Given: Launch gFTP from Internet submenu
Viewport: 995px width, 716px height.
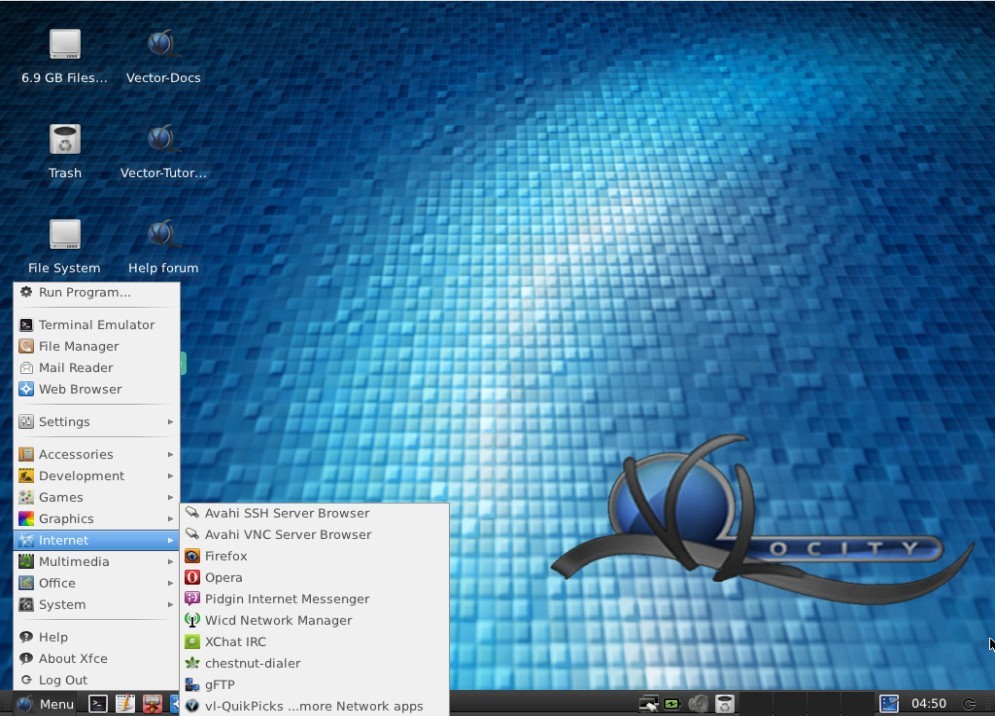Looking at the screenshot, I should pos(315,686).
